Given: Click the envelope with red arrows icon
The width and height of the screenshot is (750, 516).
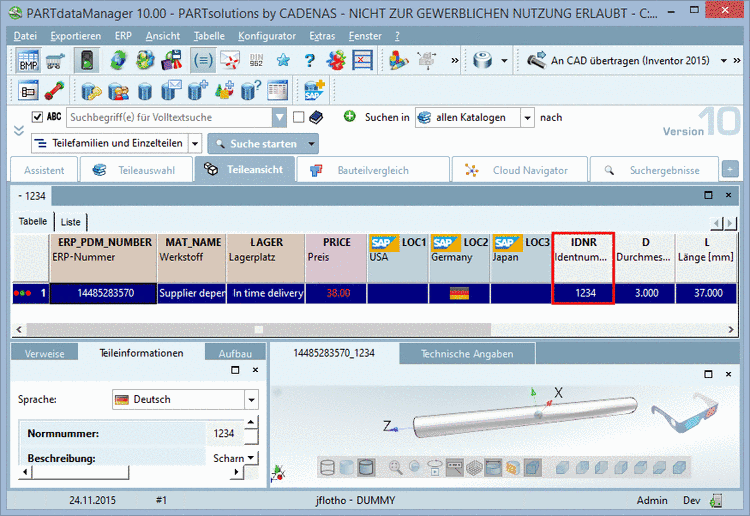Looking at the screenshot, I should 230,61.
